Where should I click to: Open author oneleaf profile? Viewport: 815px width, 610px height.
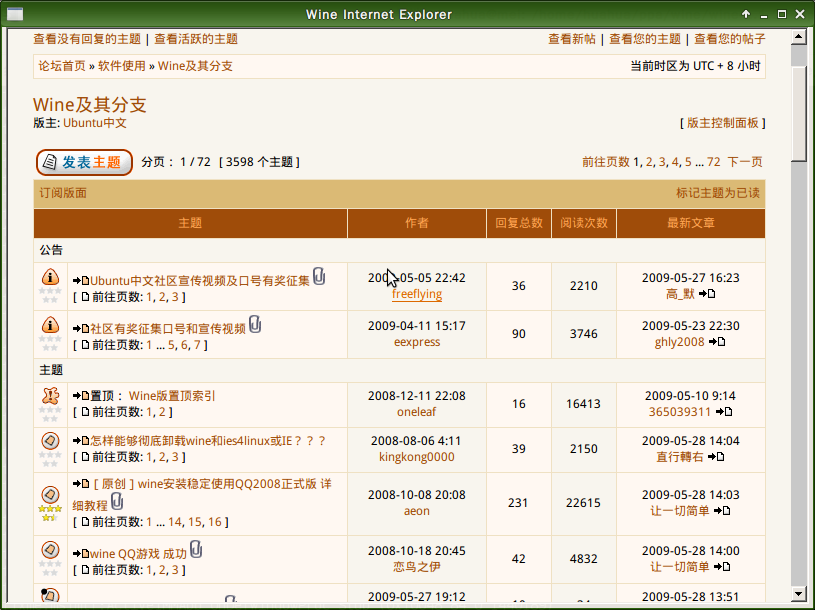pos(417,412)
